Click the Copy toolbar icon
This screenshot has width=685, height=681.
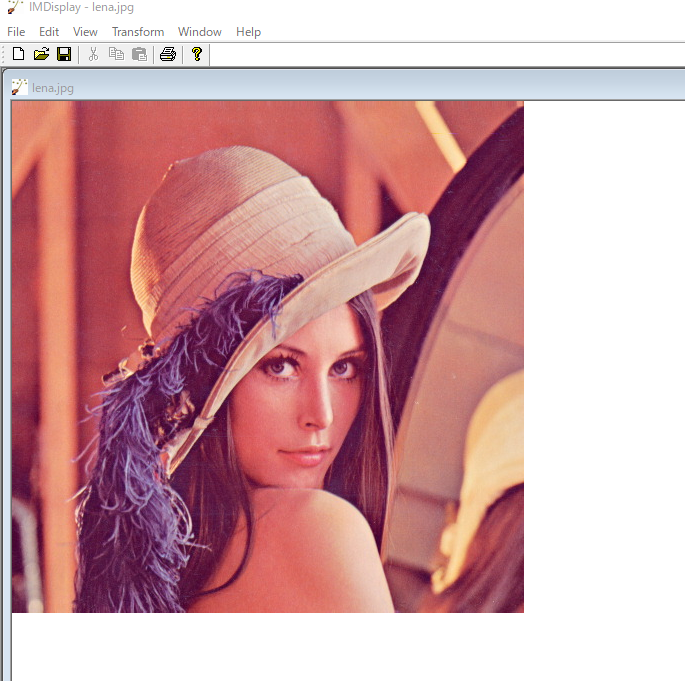(116, 54)
